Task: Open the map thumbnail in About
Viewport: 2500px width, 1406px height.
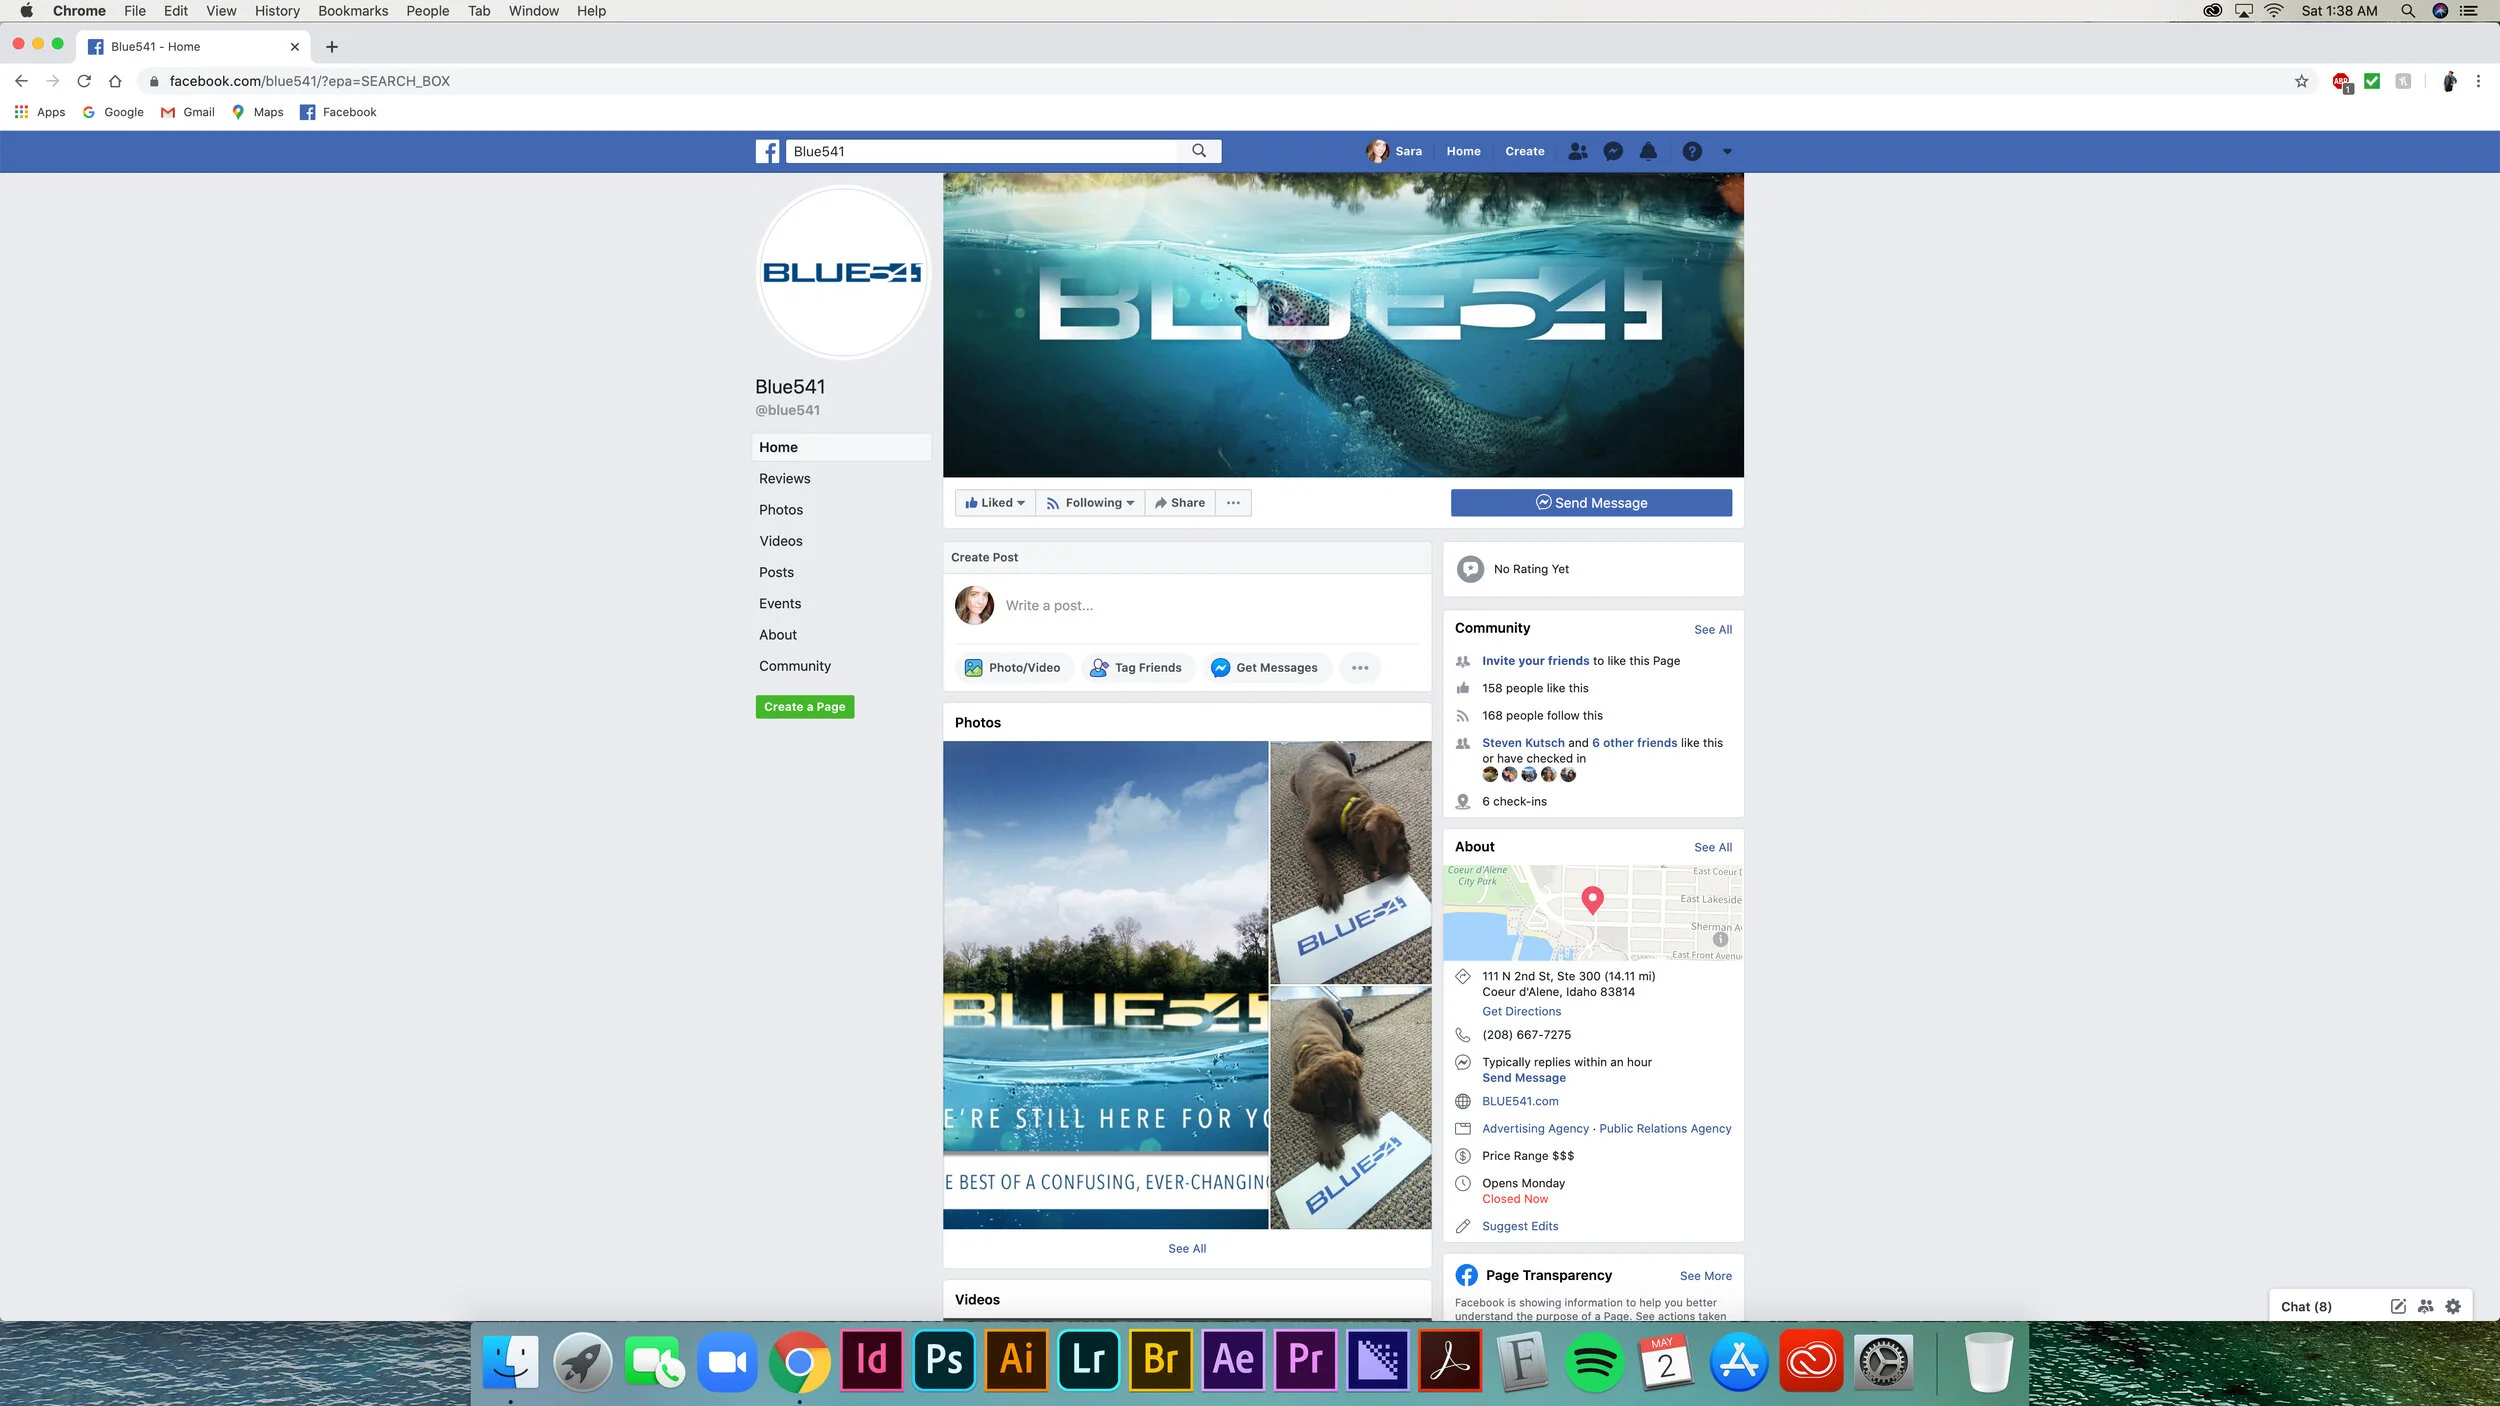Action: [1593, 913]
